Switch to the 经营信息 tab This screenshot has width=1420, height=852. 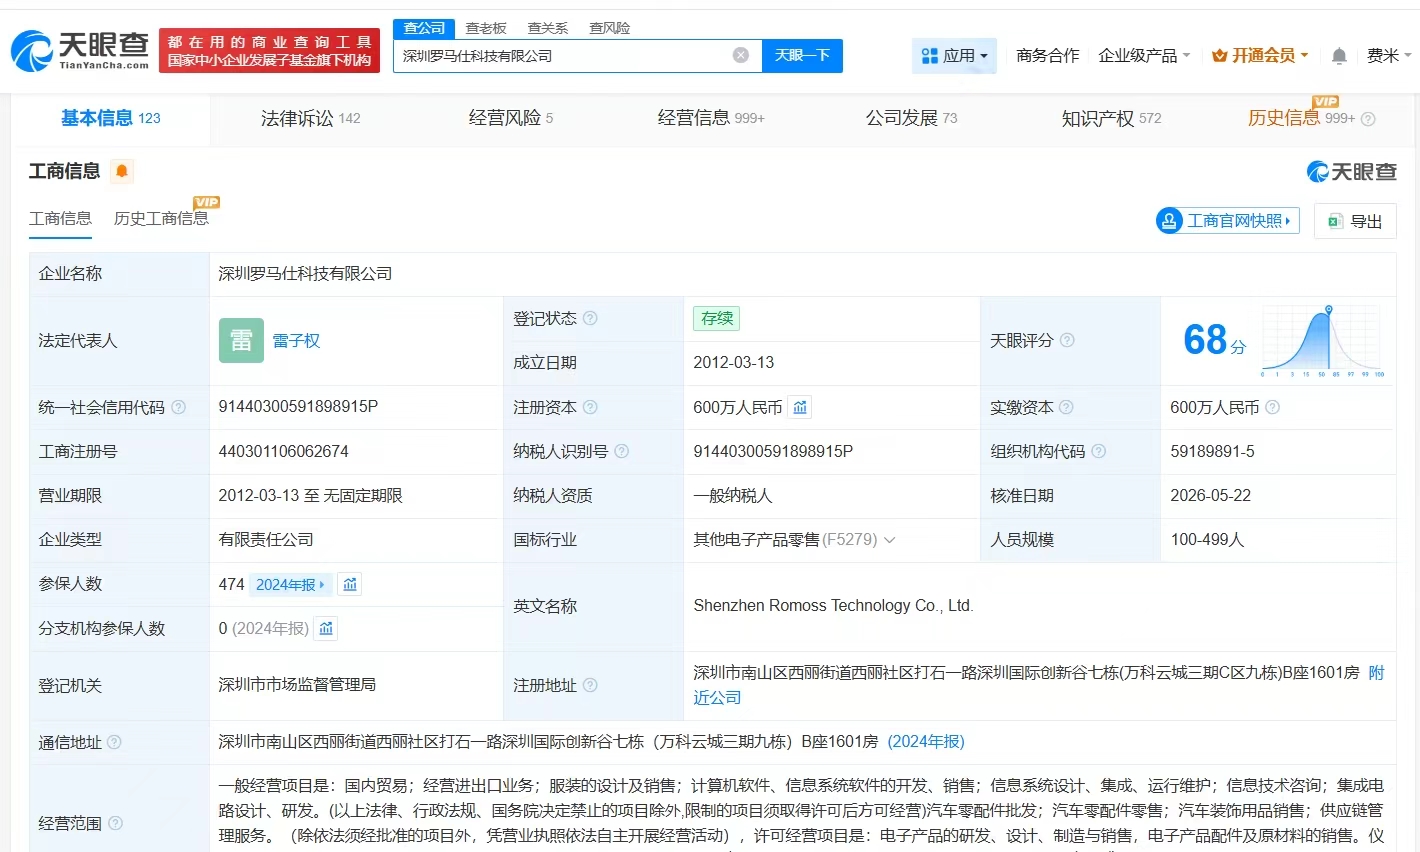click(x=711, y=118)
